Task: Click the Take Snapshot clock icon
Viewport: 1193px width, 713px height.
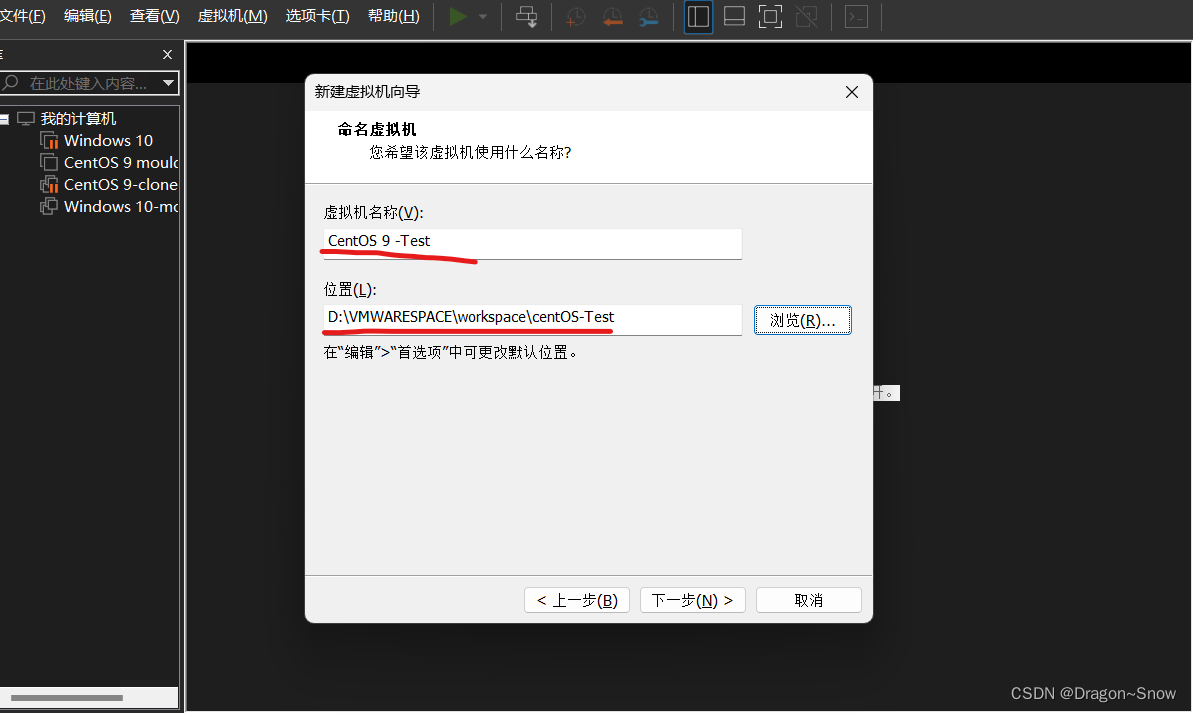Action: (575, 17)
